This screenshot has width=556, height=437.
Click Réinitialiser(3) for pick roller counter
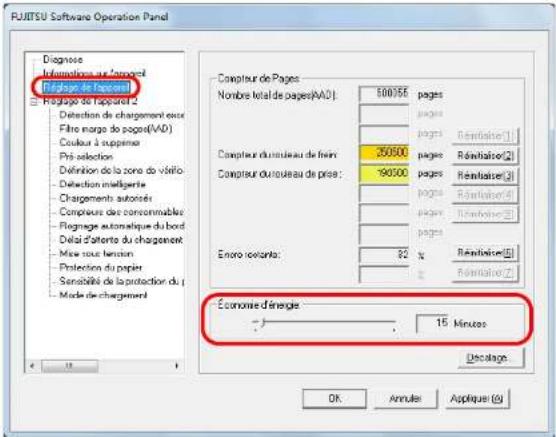click(485, 176)
